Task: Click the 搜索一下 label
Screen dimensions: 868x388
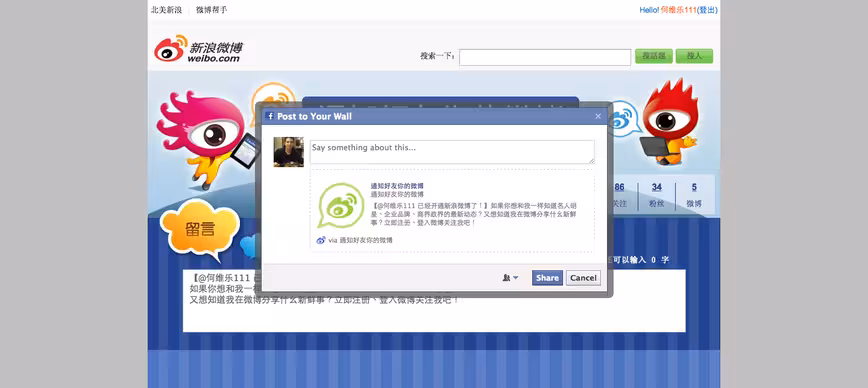Action: click(x=437, y=56)
